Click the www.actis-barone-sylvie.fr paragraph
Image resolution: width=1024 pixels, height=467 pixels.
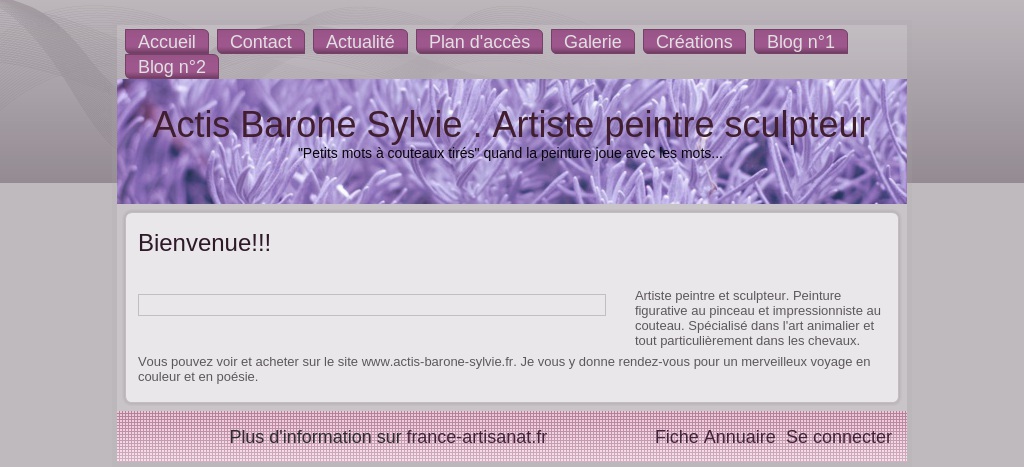click(504, 369)
